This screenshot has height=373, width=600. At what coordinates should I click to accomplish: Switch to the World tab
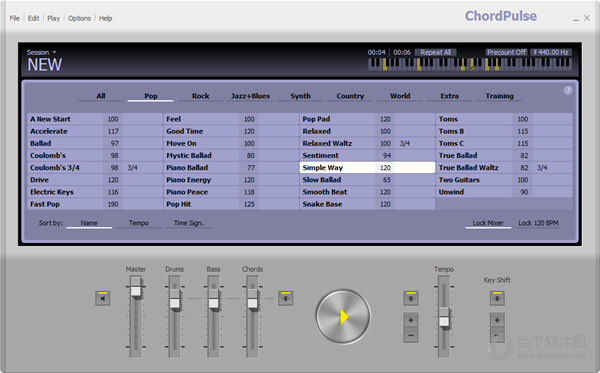tap(400, 96)
